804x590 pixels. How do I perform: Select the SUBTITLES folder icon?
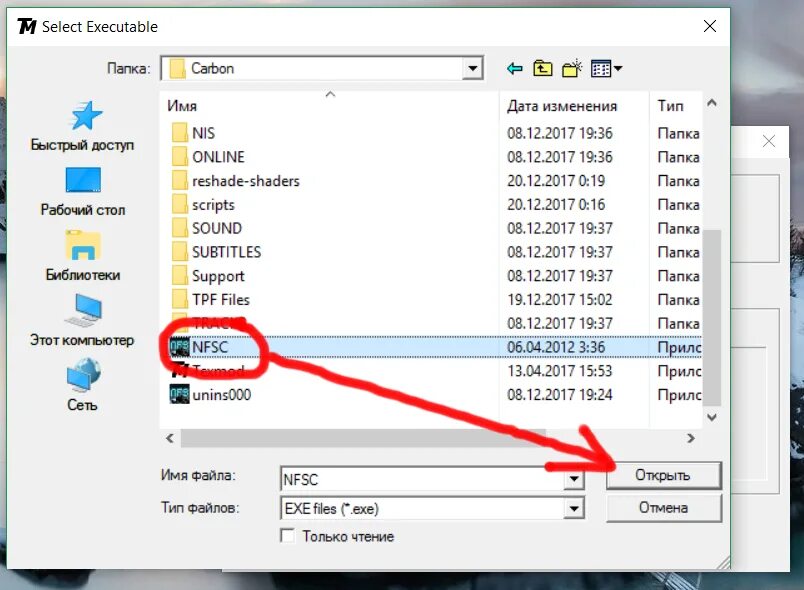179,252
